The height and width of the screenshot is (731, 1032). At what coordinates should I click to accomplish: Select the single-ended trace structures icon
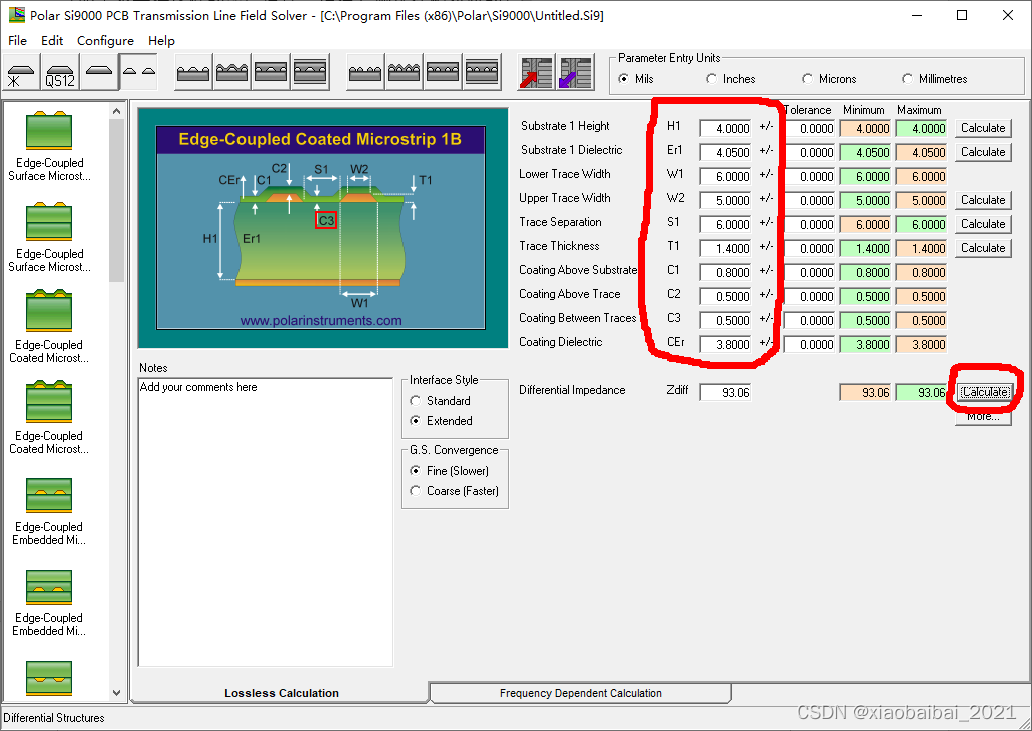coord(99,72)
